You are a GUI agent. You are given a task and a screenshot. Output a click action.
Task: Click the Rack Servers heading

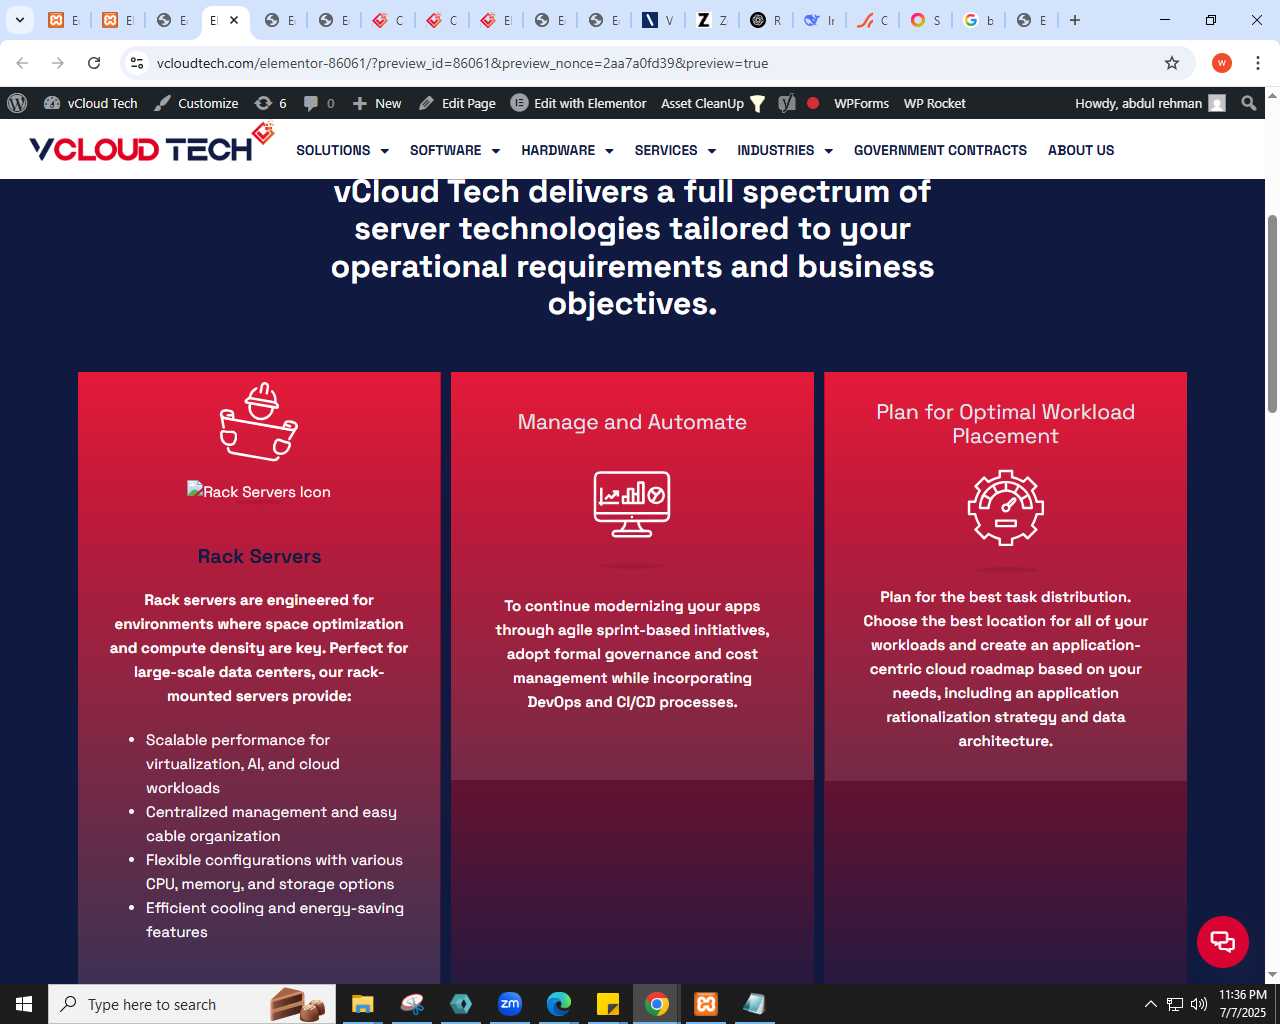click(259, 556)
